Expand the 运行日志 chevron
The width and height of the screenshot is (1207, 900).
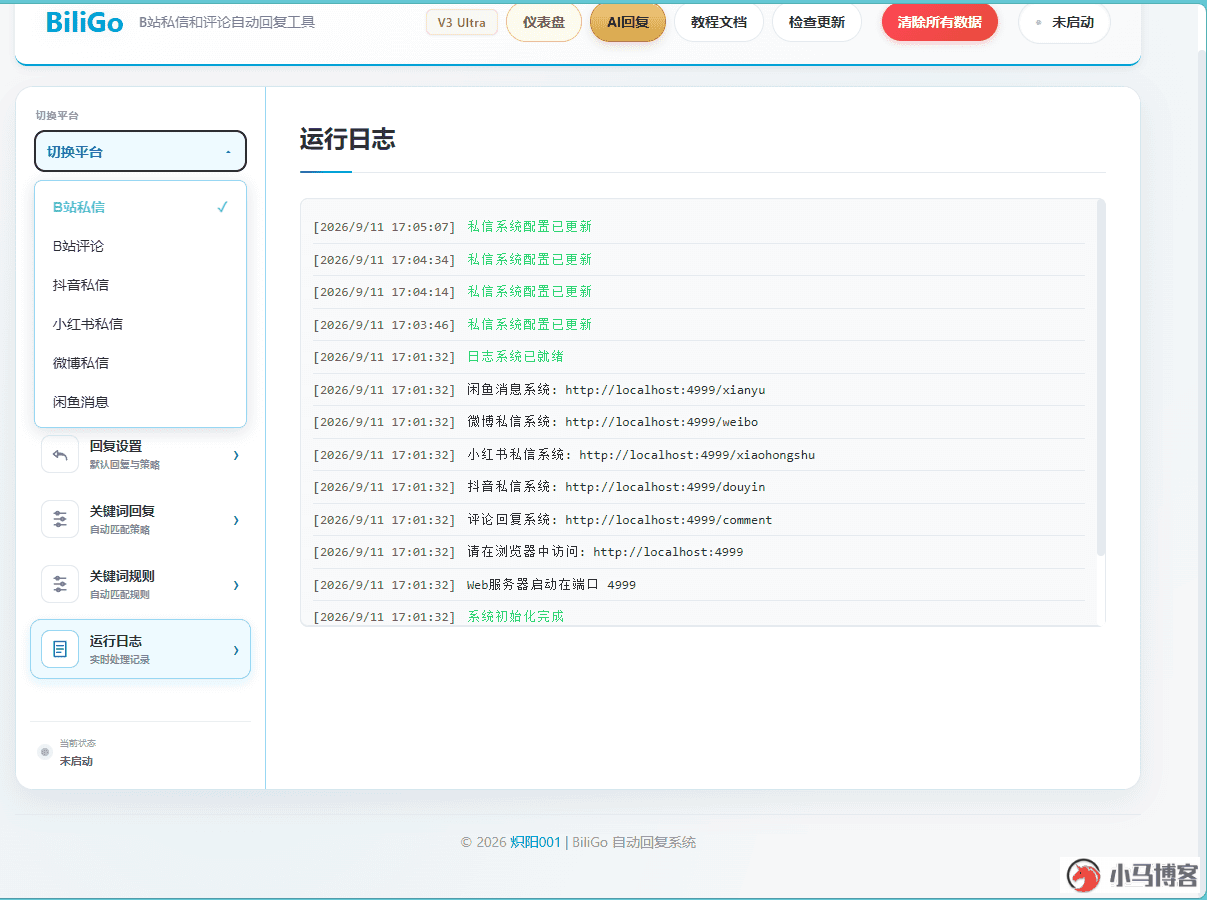click(236, 650)
